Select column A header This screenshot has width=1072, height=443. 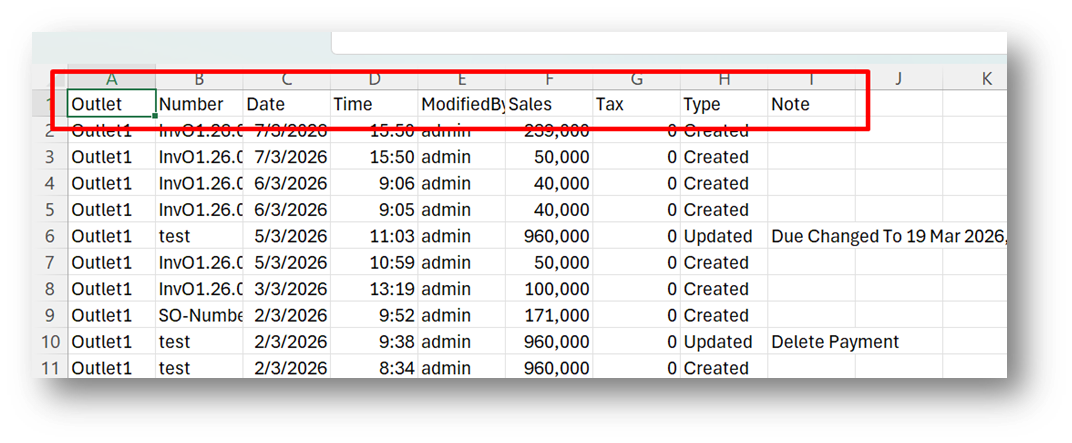click(111, 79)
